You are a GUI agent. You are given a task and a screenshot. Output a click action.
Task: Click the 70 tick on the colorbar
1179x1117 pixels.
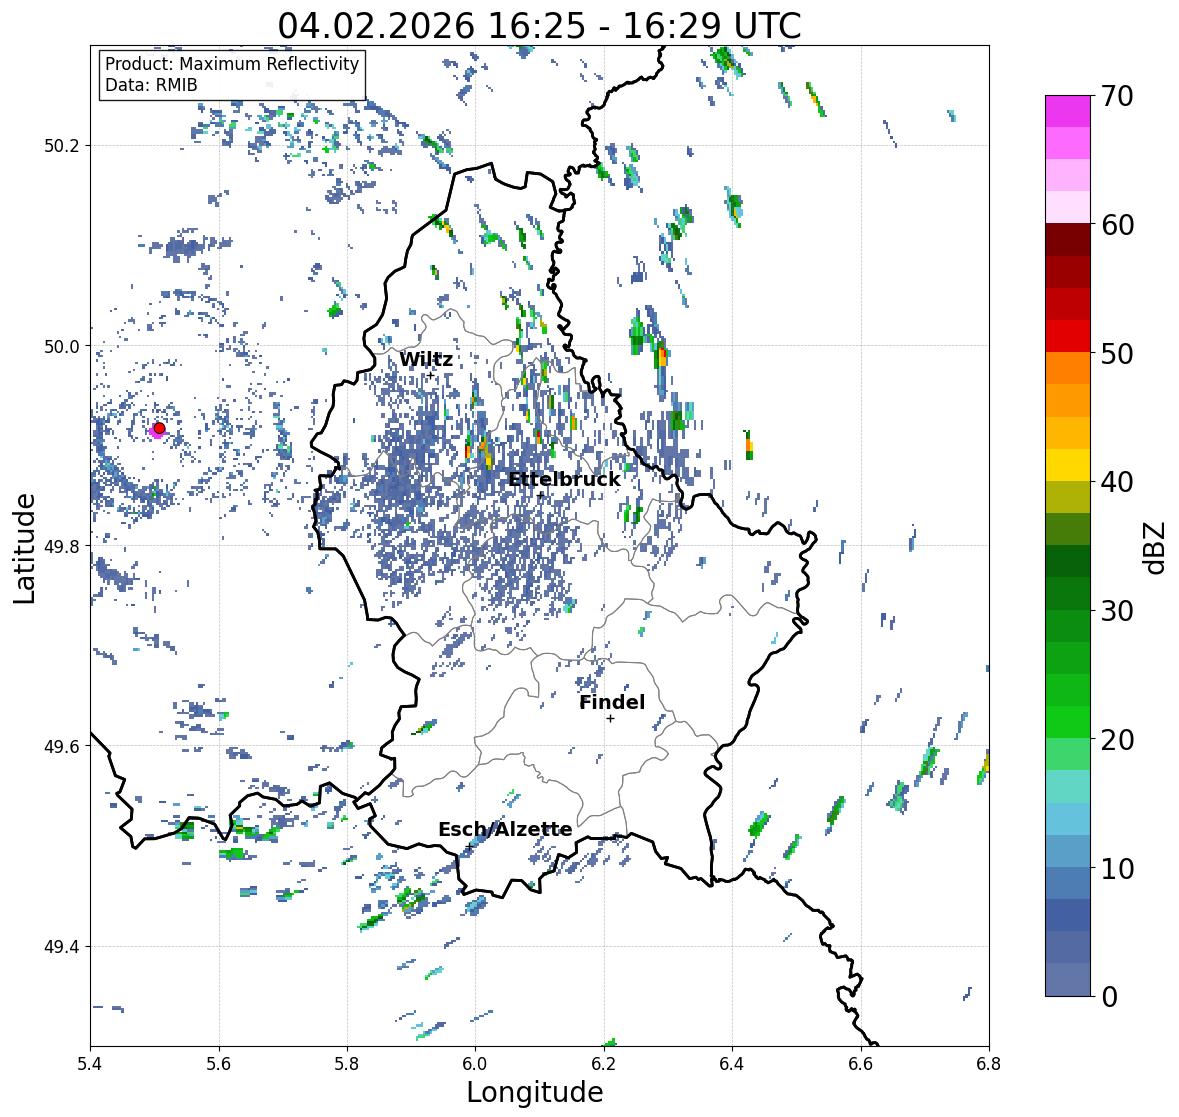click(1117, 96)
